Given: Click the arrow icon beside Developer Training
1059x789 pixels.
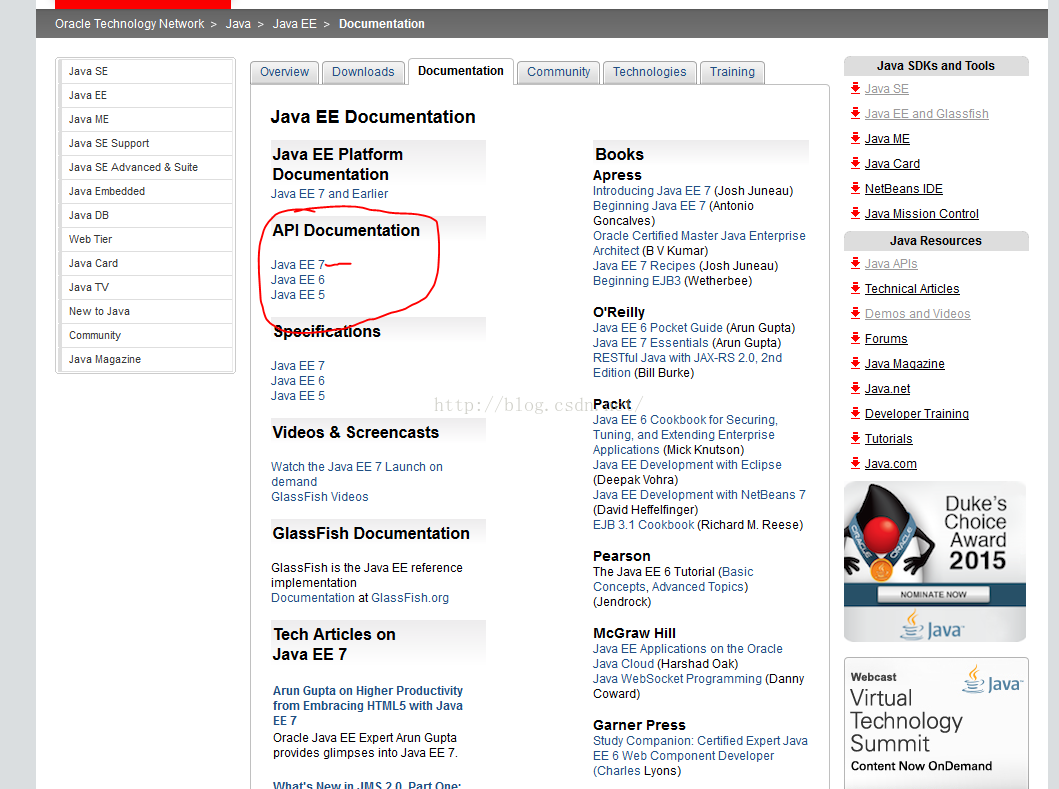Looking at the screenshot, I should (855, 413).
